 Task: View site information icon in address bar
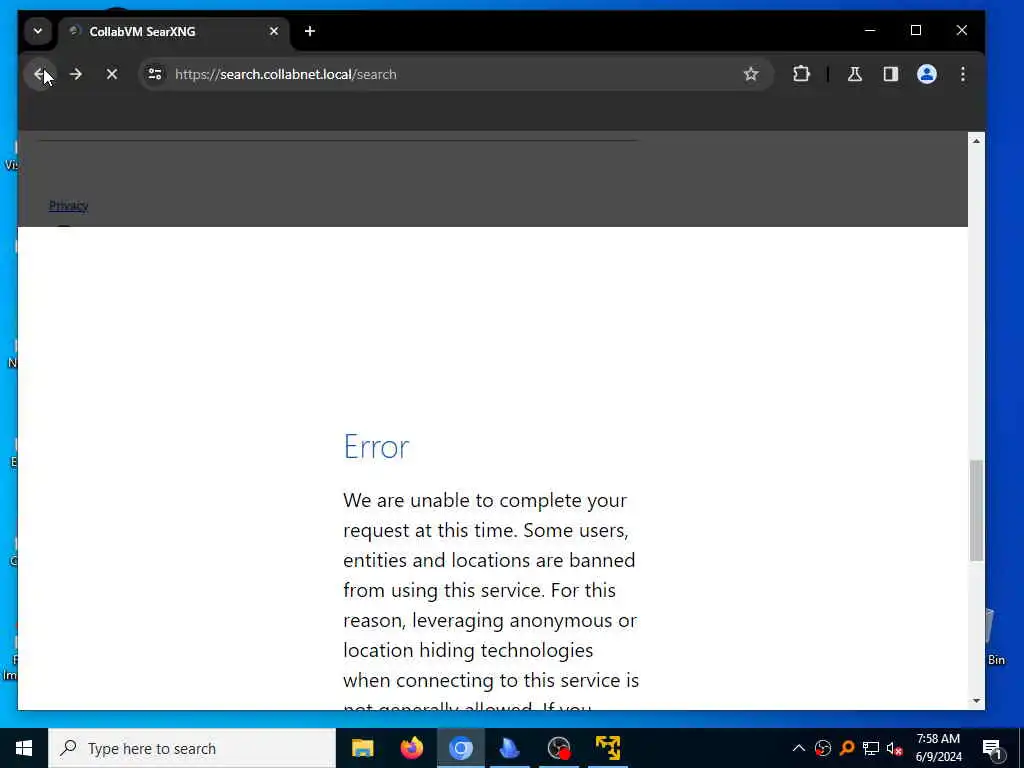click(155, 74)
